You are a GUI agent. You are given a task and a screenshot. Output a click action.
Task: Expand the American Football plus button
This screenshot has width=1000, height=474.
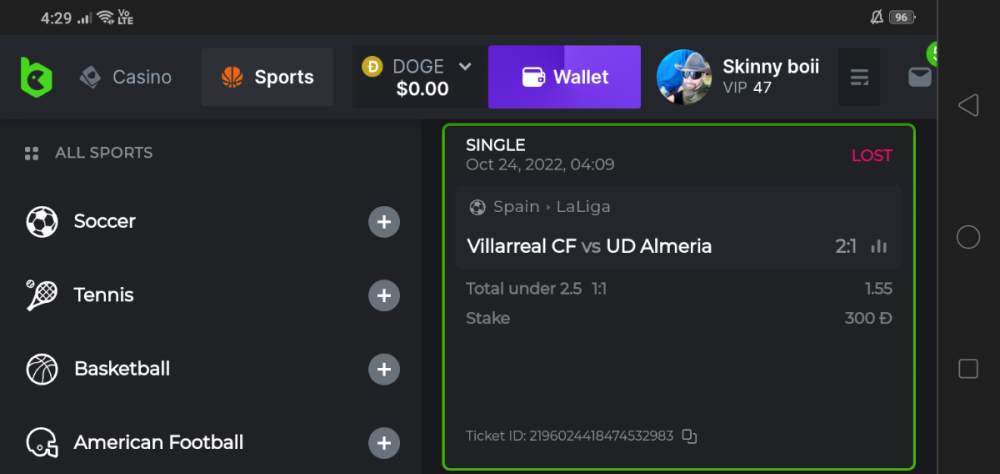click(384, 442)
